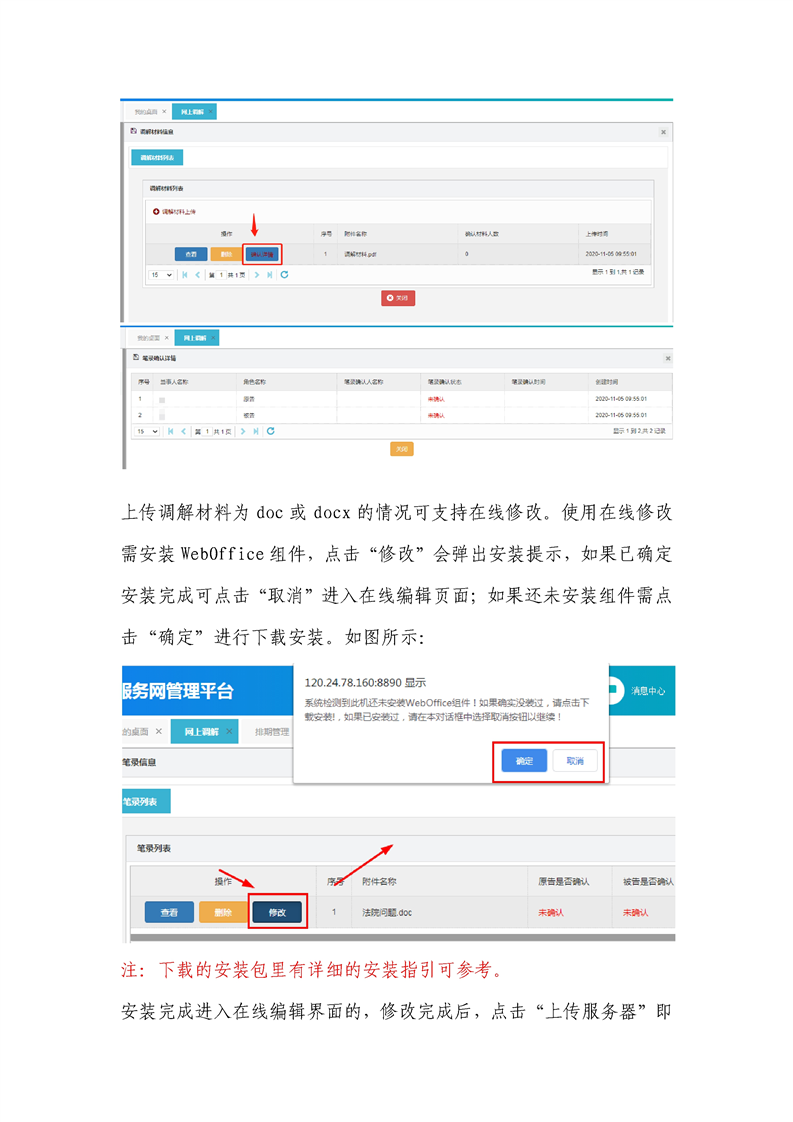Switch to 我的桌面 tab in top panel

(146, 112)
